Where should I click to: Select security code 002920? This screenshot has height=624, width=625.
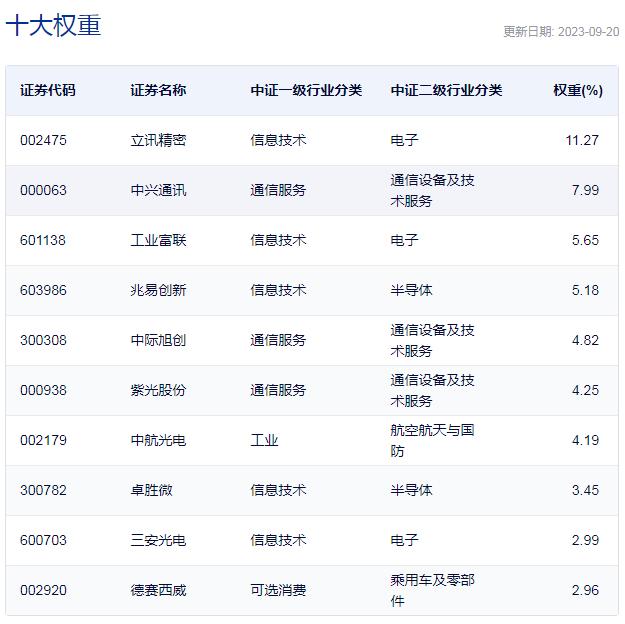pos(43,591)
